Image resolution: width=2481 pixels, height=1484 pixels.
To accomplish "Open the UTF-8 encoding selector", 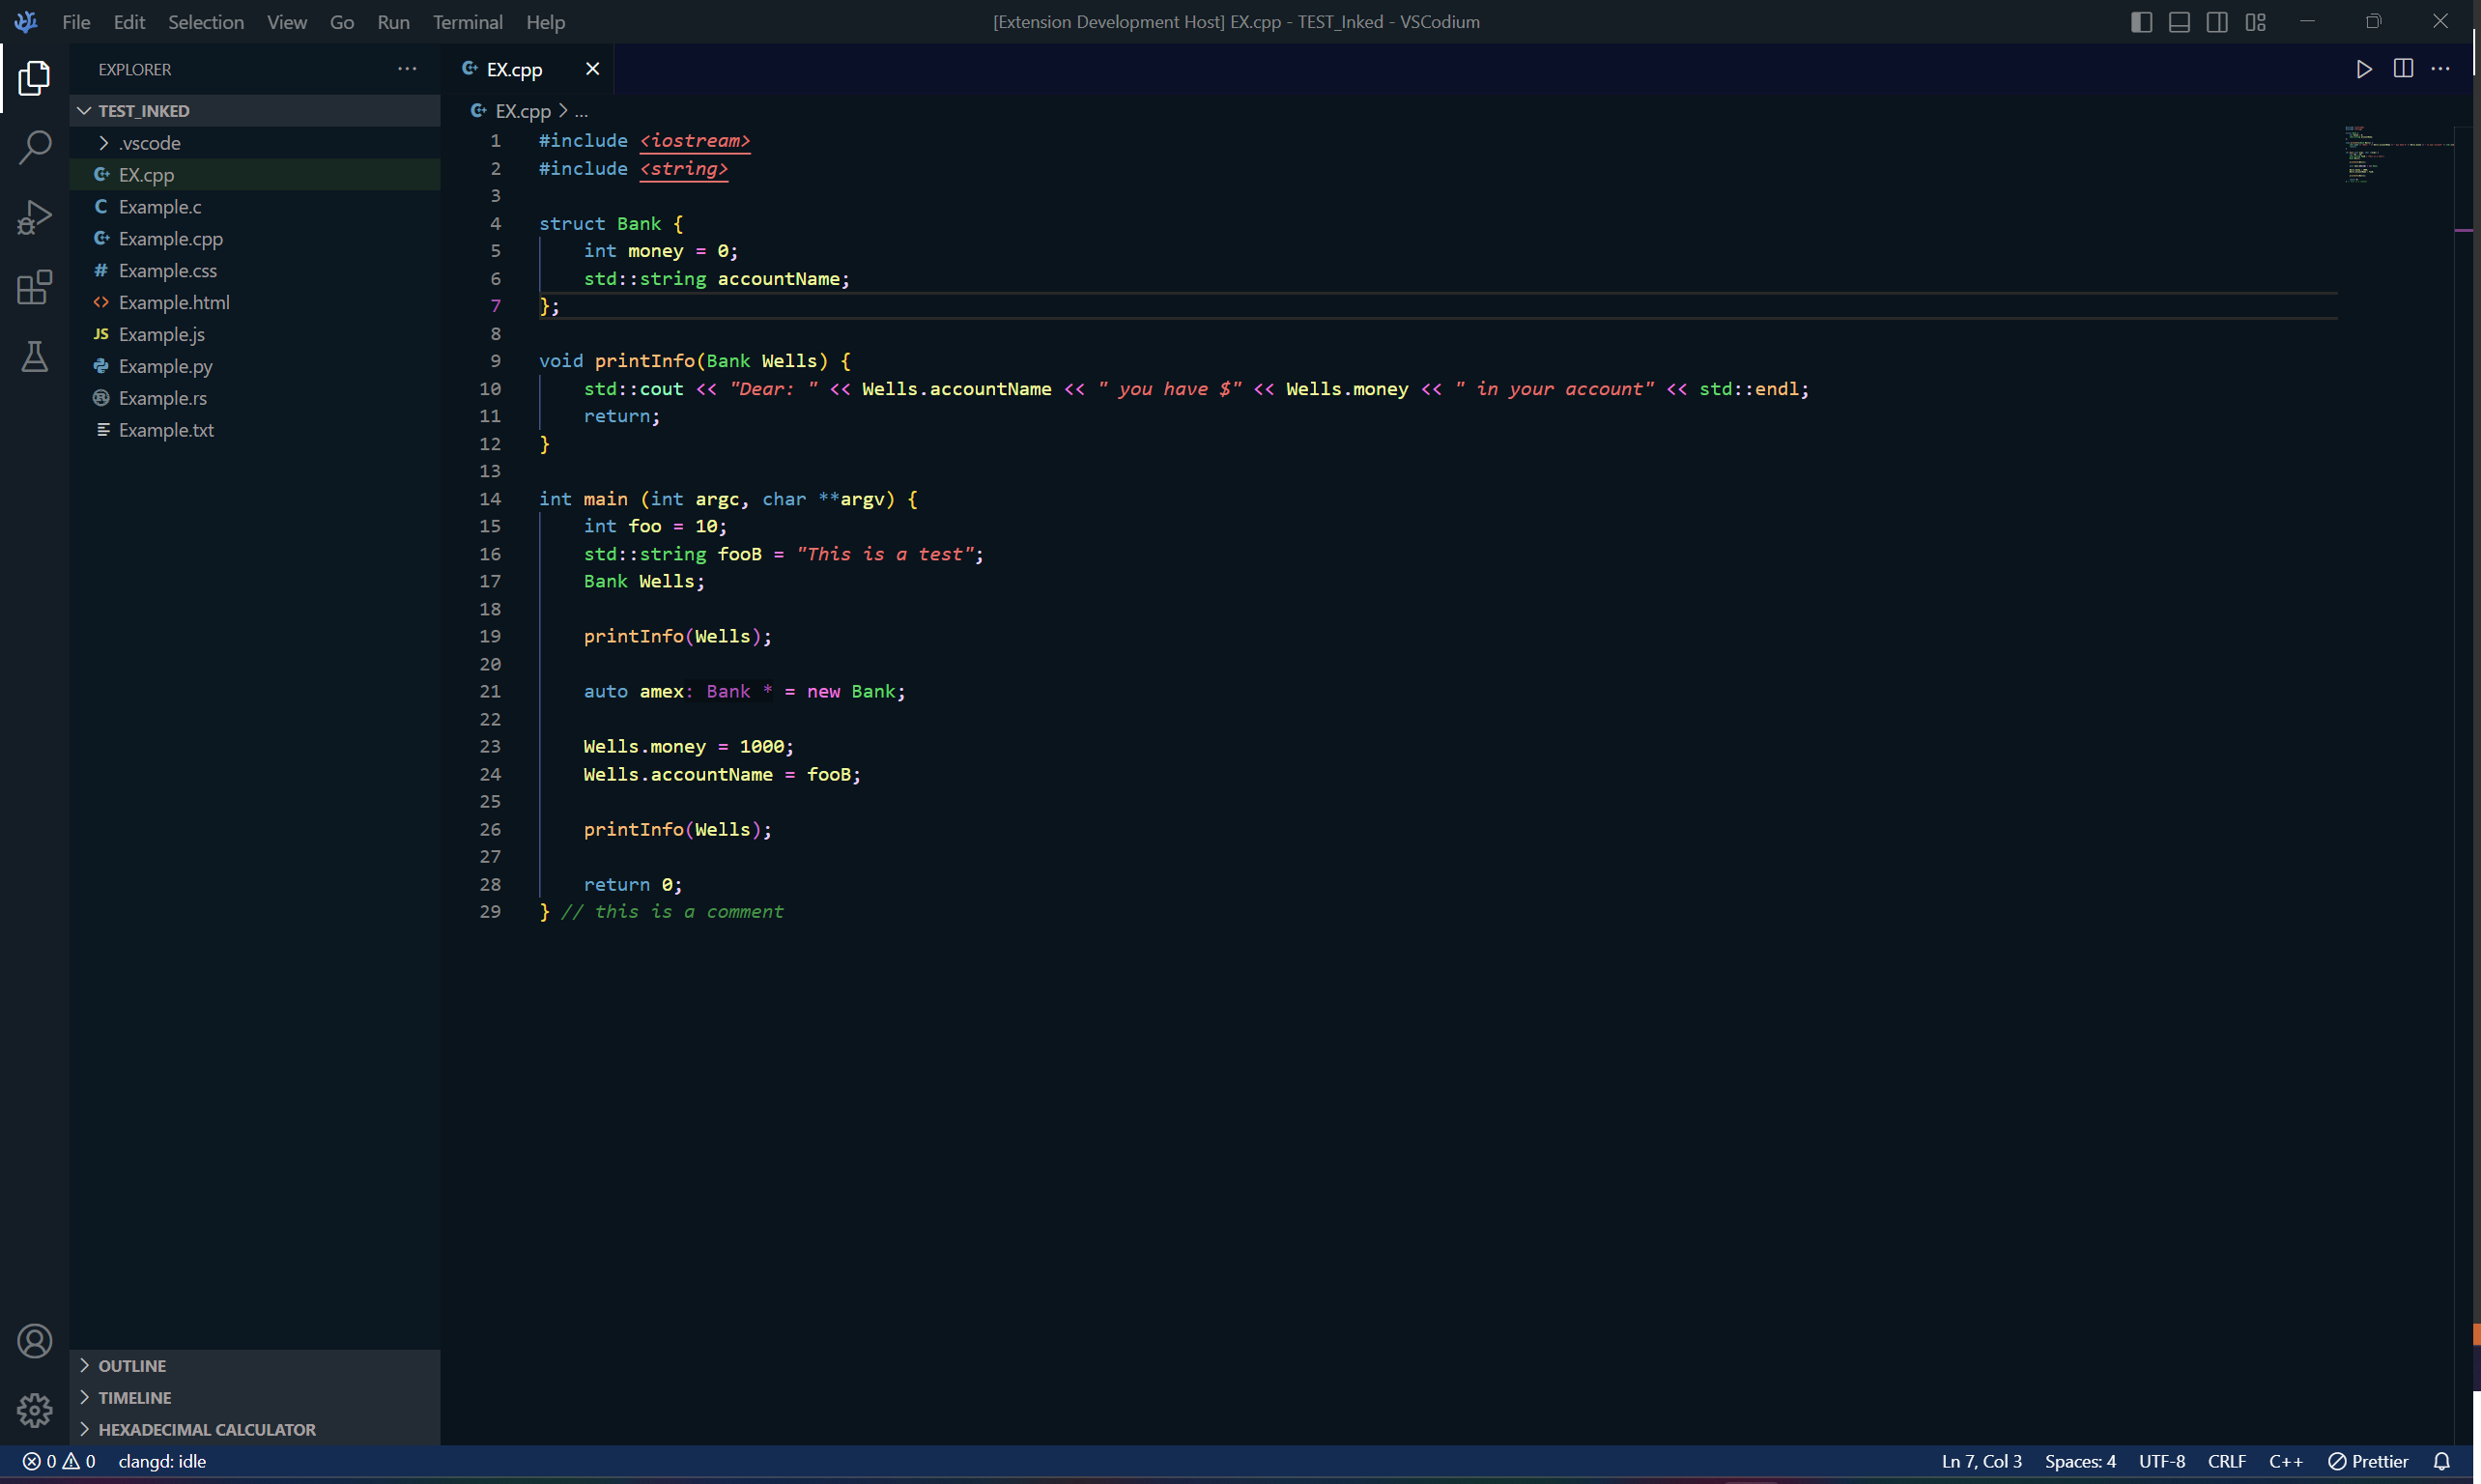I will point(2162,1461).
